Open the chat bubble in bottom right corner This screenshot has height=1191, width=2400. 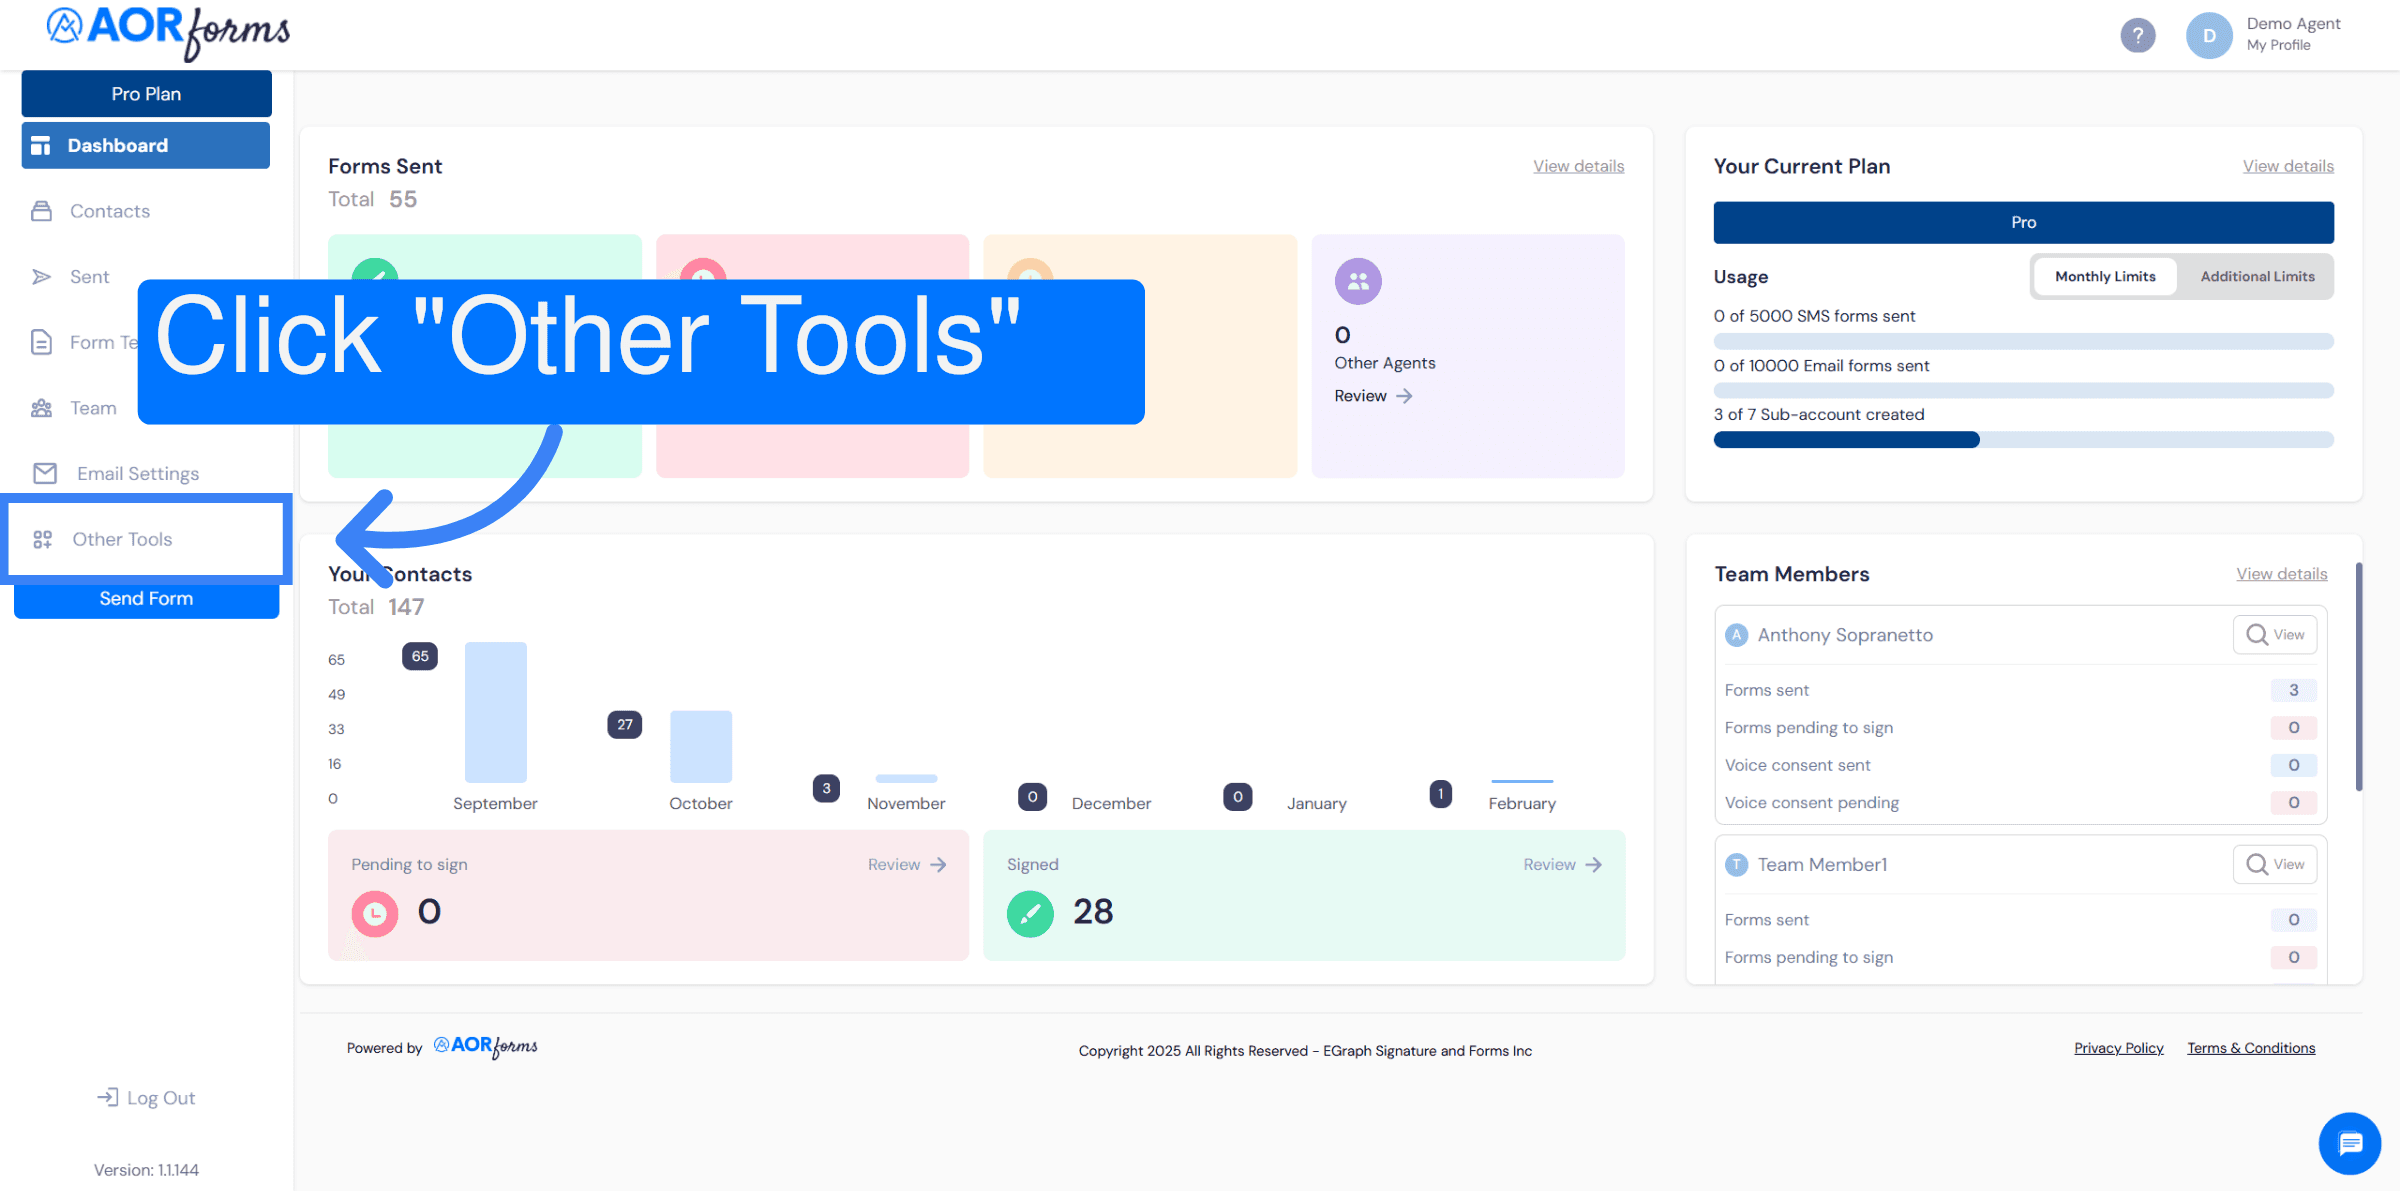2349,1143
